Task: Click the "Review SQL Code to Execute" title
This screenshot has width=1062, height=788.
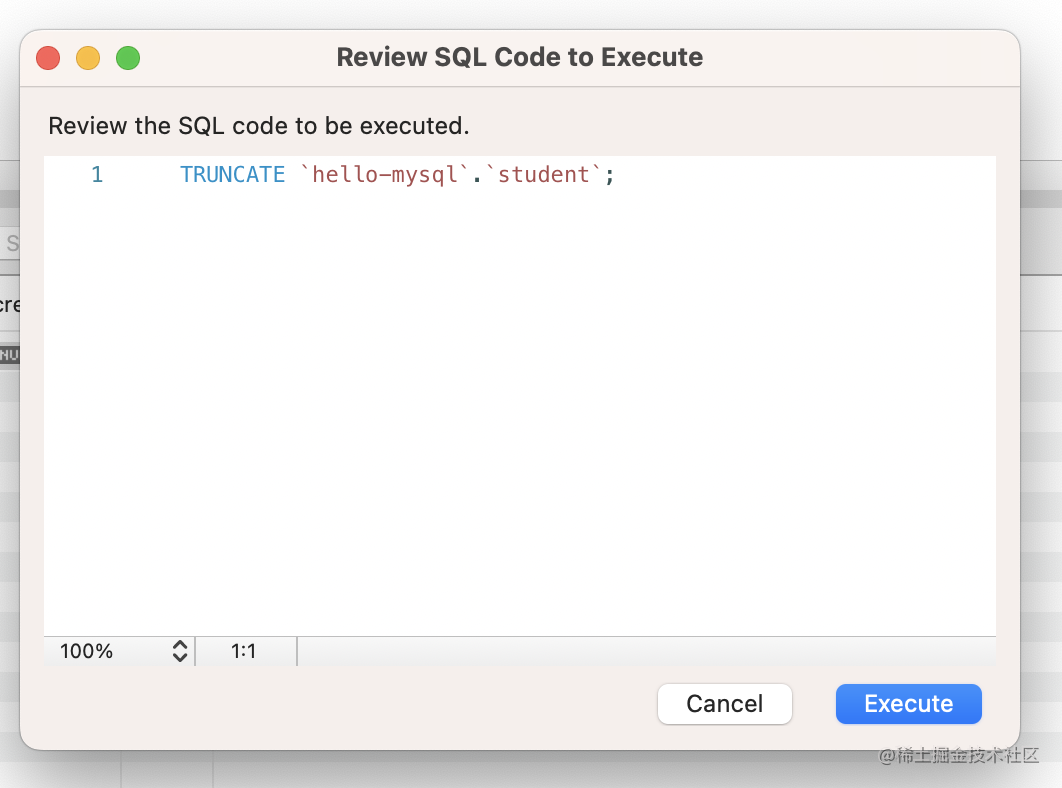Action: (x=519, y=58)
